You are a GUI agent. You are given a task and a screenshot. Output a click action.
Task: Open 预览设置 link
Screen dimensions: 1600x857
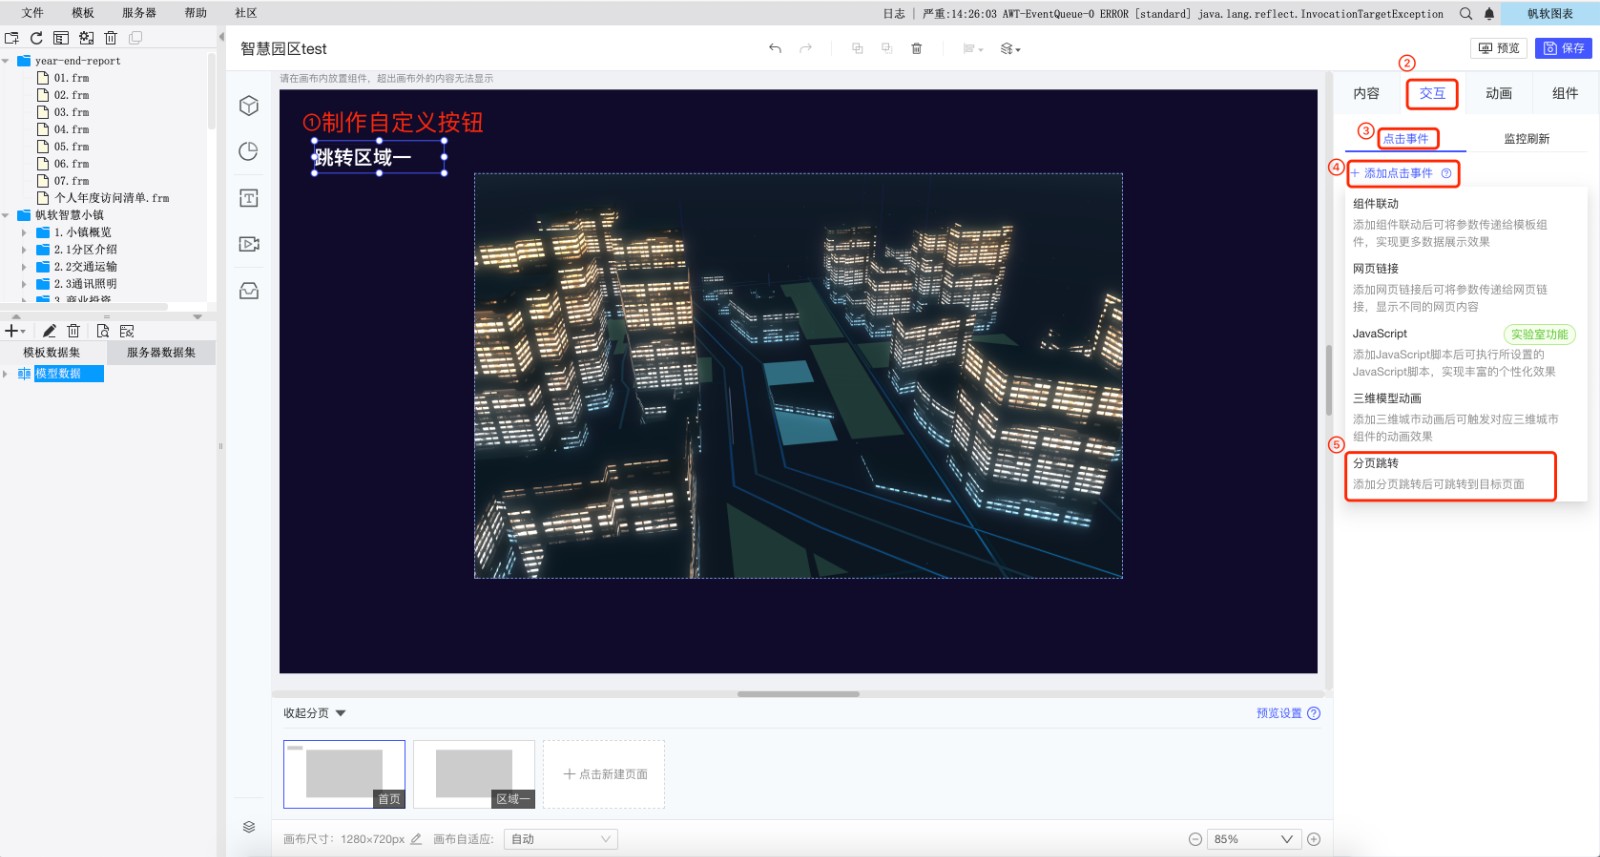coord(1279,713)
